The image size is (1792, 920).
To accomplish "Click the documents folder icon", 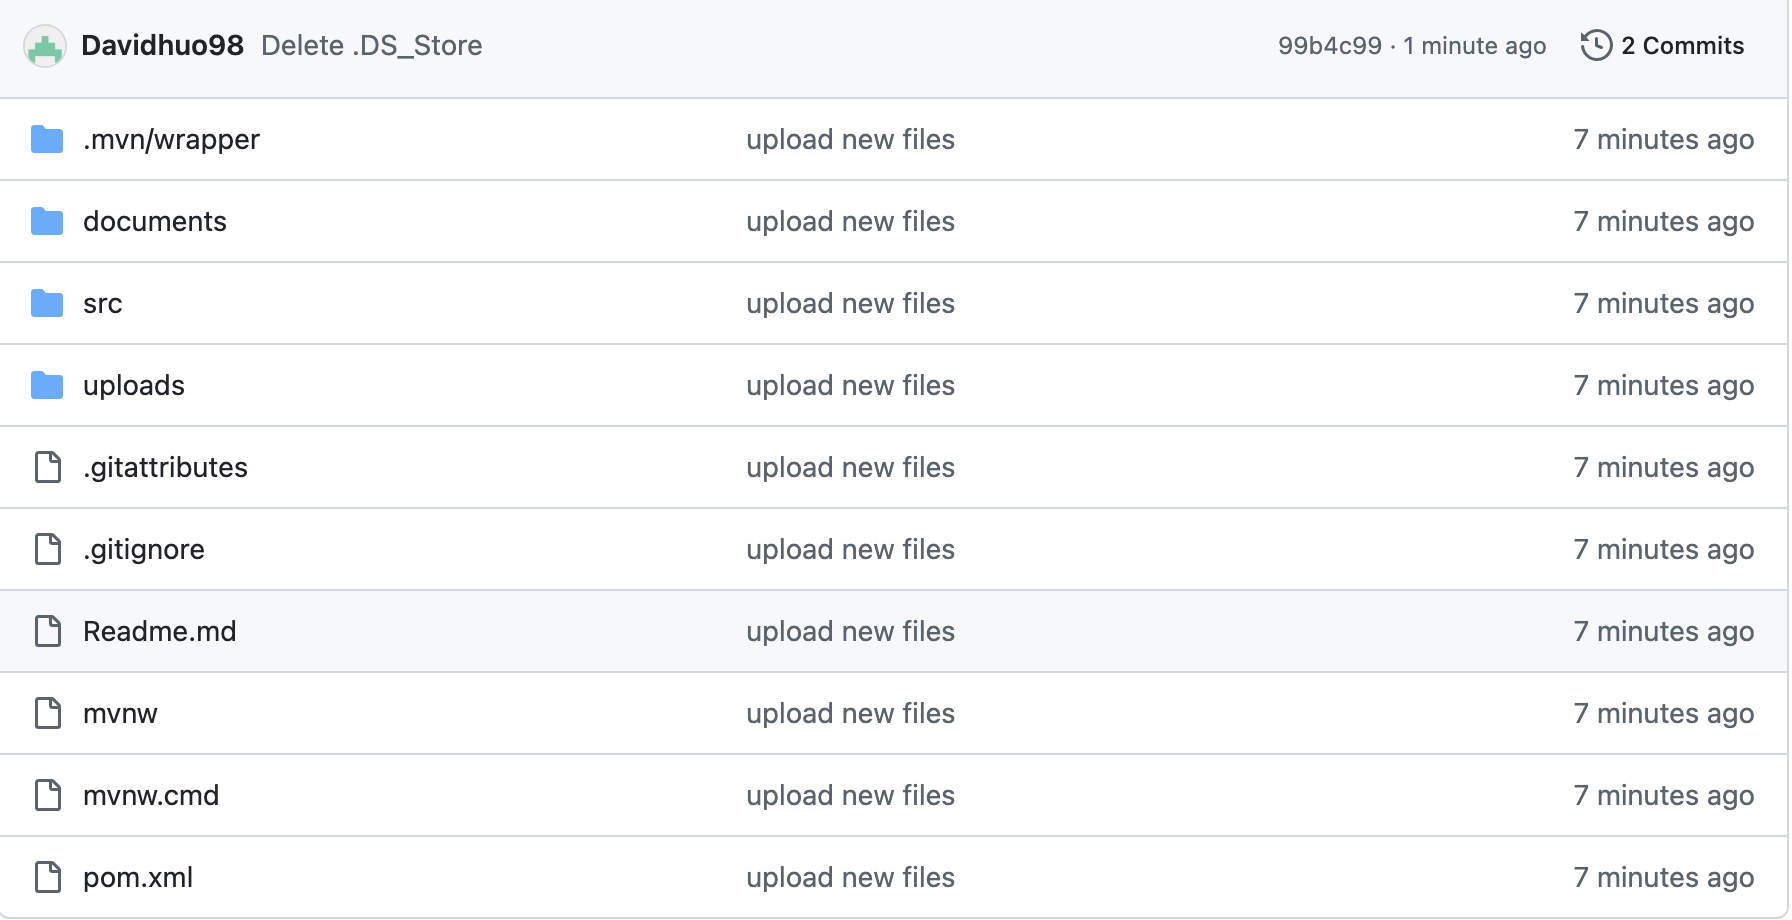I will pos(47,222).
